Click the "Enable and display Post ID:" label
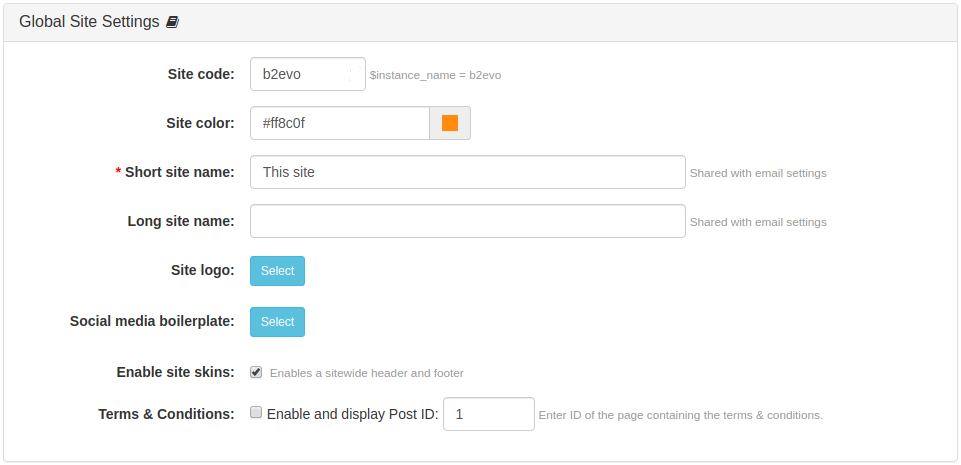The height and width of the screenshot is (465, 961). click(352, 414)
